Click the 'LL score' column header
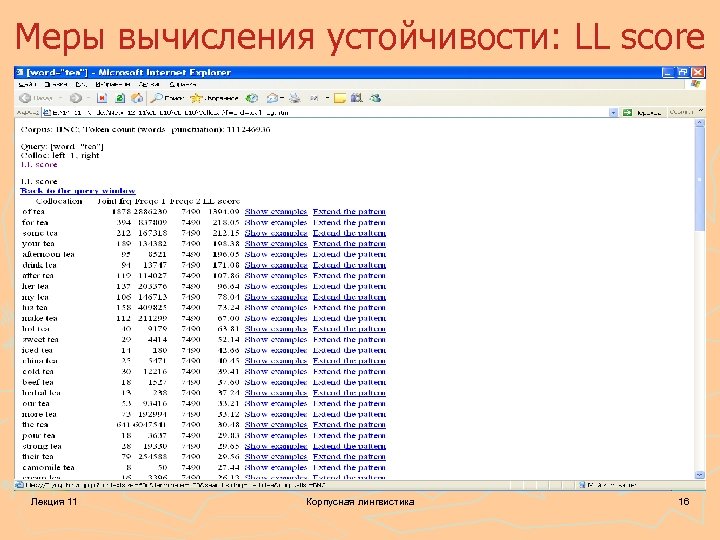The width and height of the screenshot is (720, 540). [221, 201]
